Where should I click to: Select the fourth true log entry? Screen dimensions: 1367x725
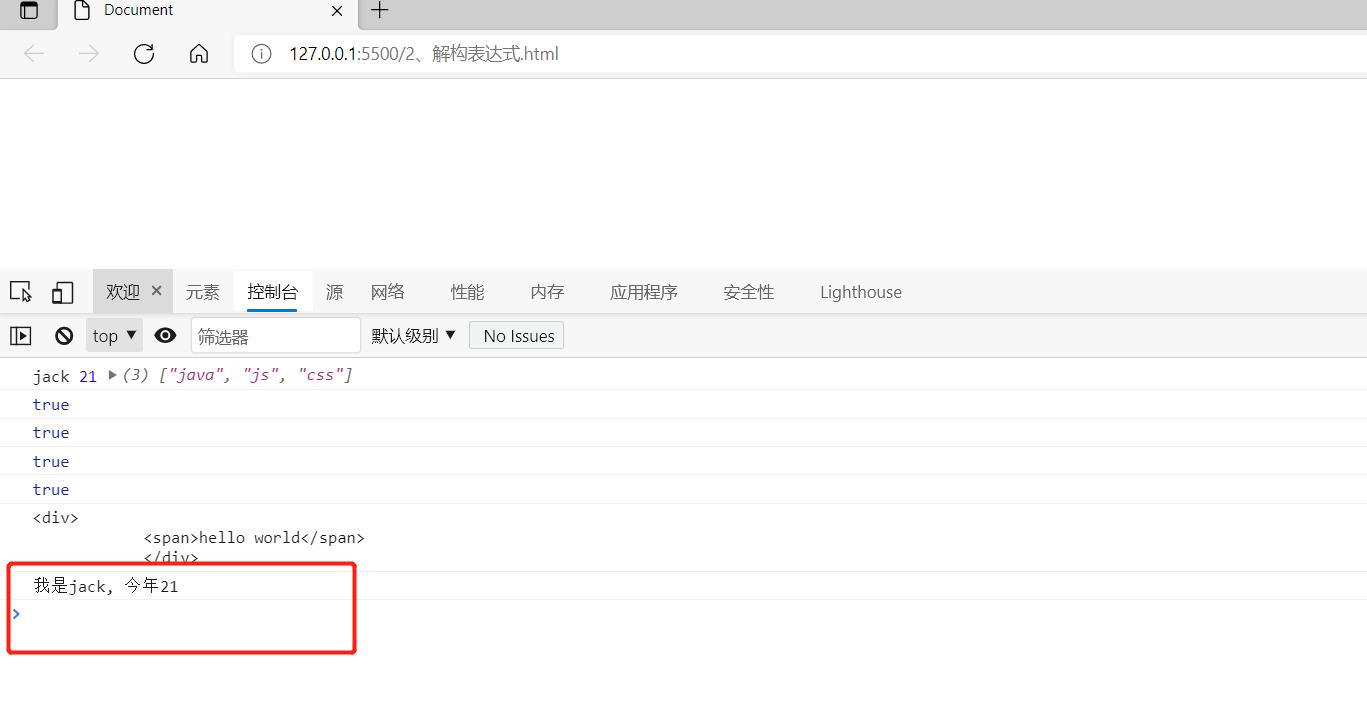[x=51, y=490]
